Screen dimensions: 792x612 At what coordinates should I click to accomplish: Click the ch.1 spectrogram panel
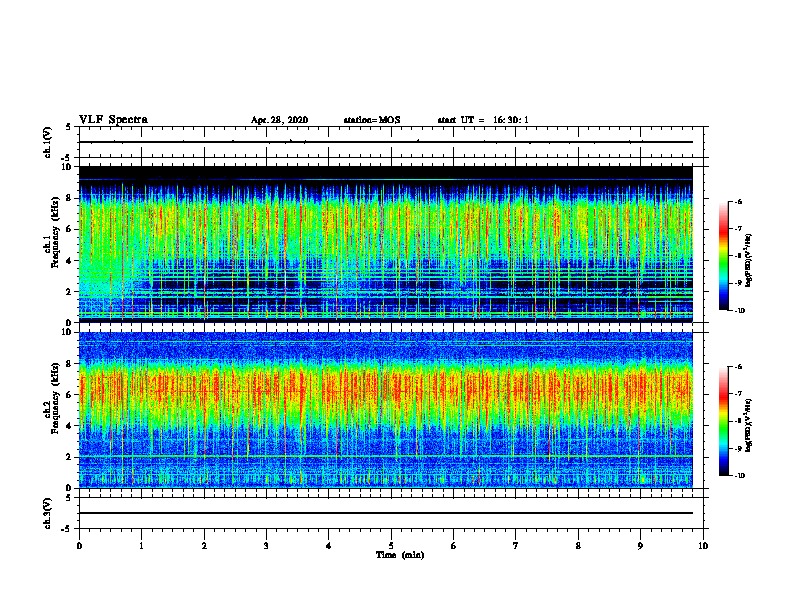(x=386, y=244)
